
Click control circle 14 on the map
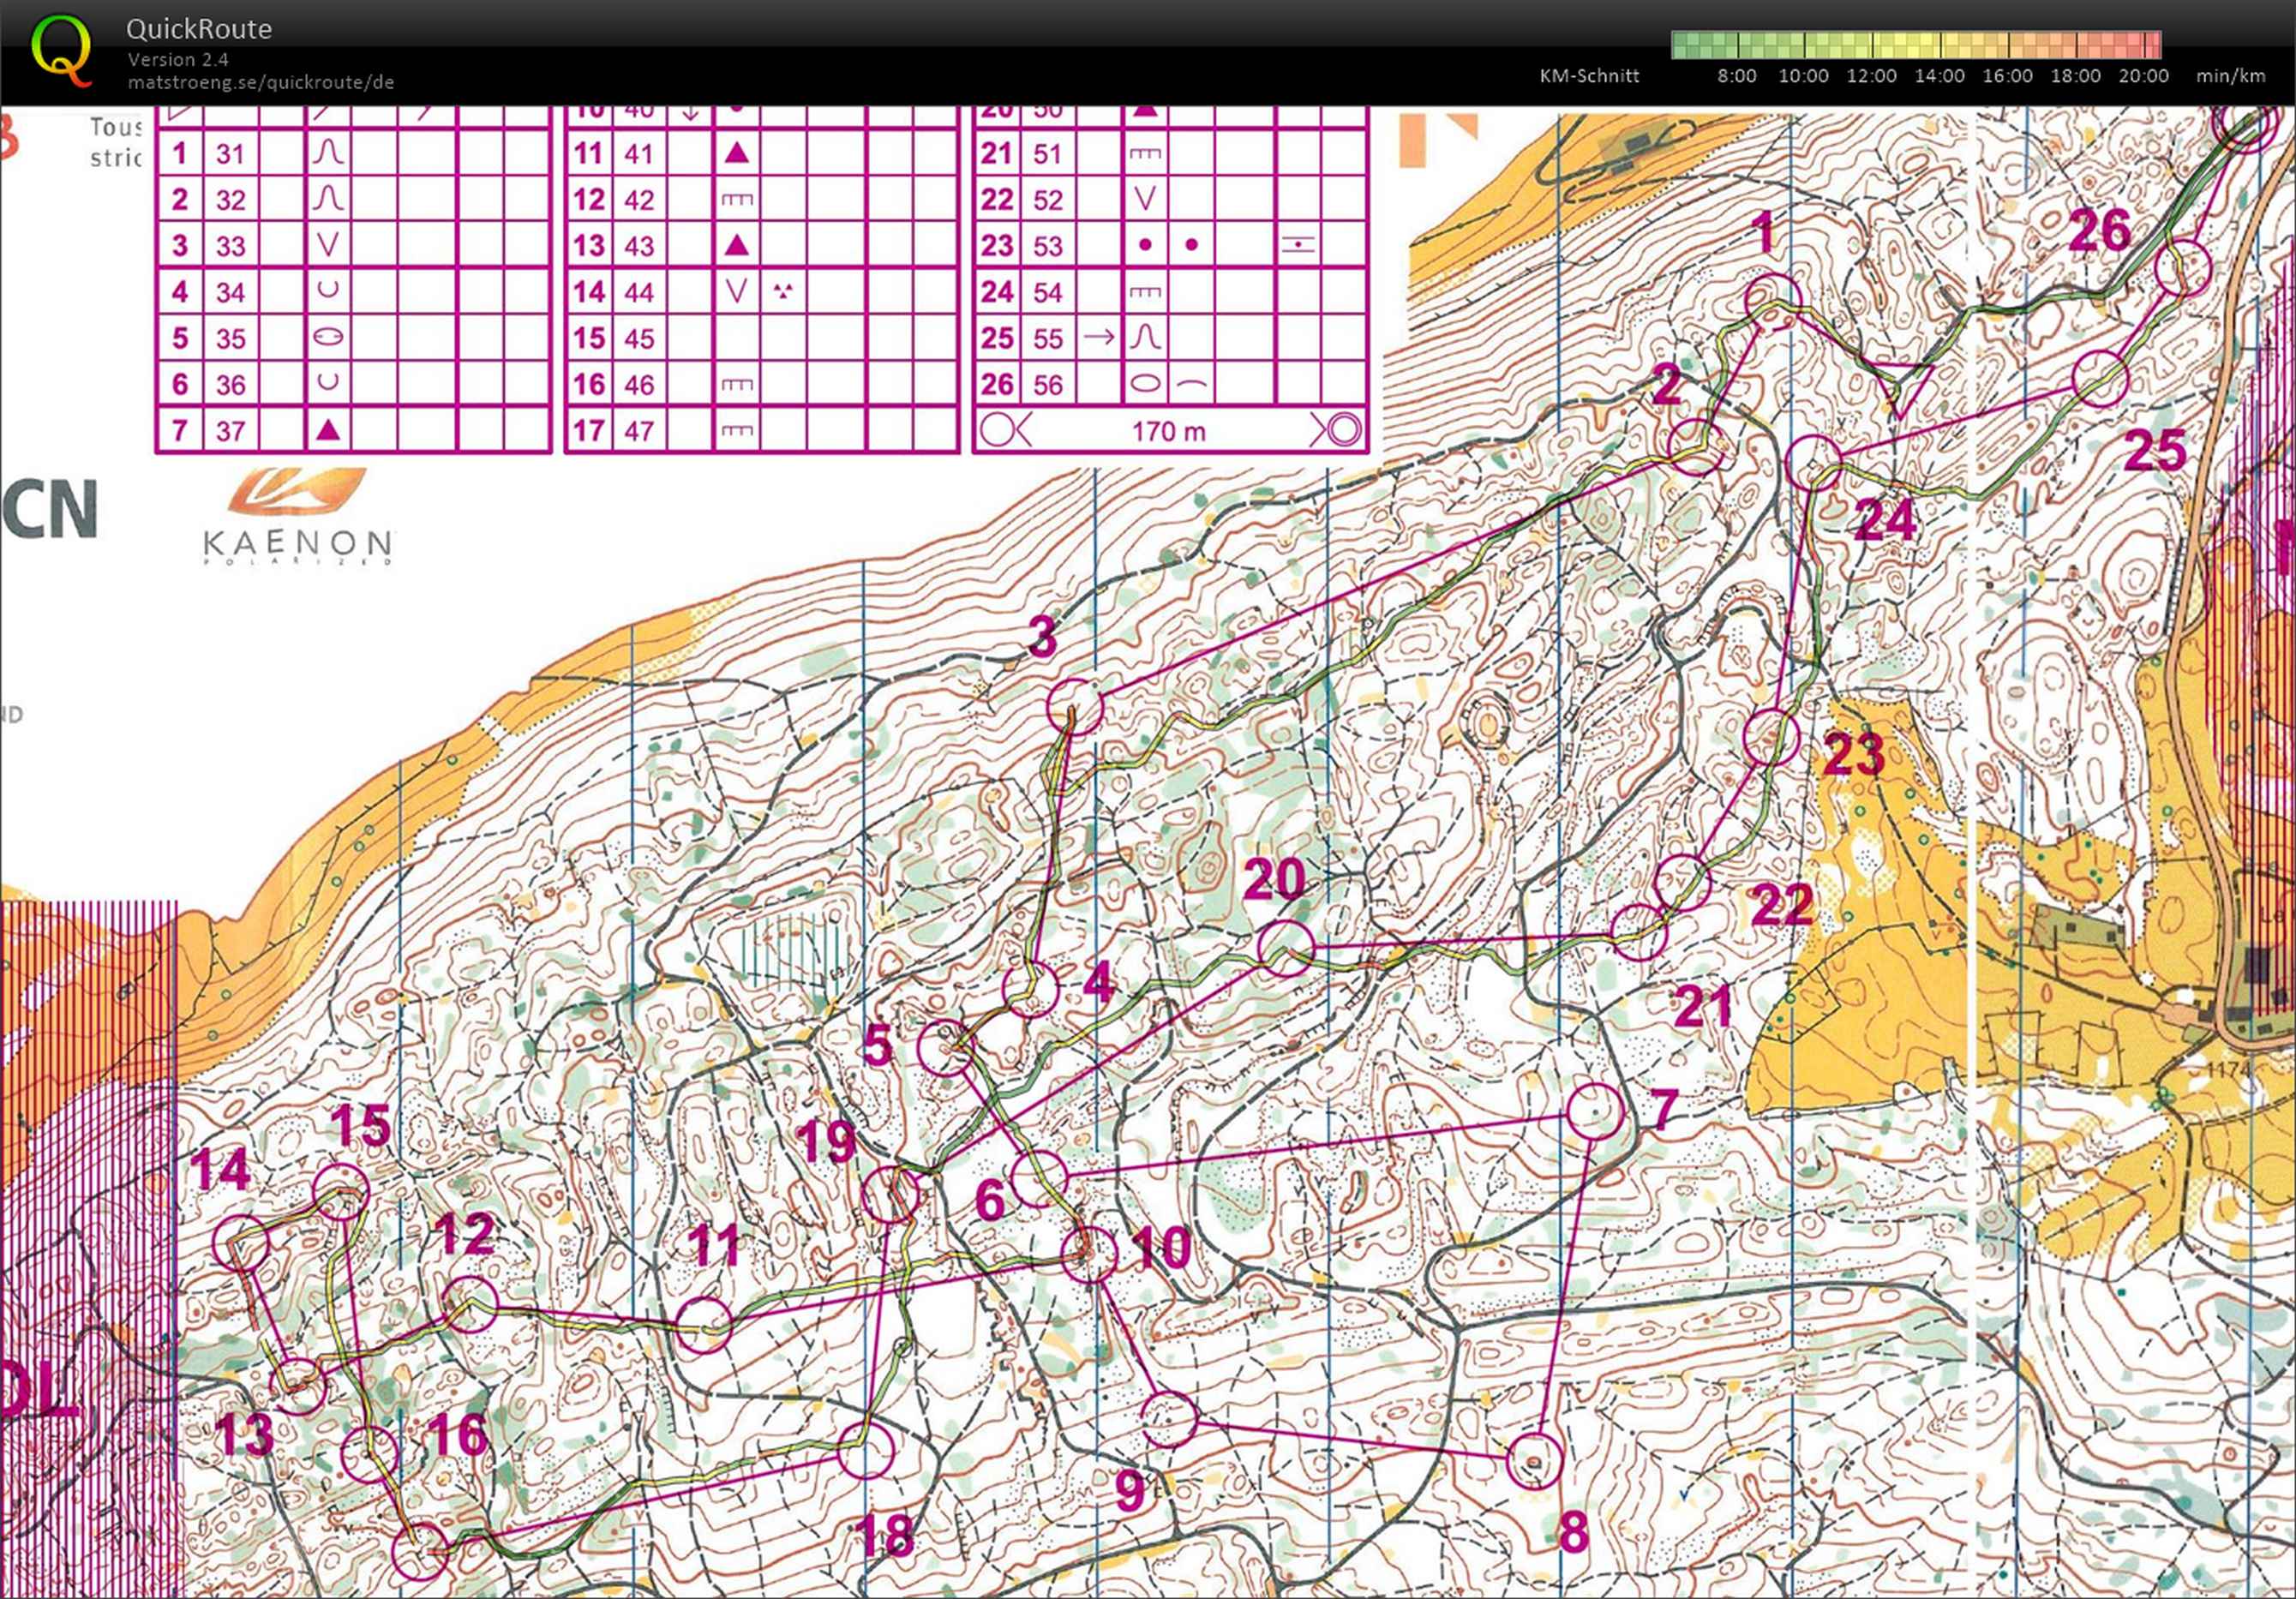(241, 1243)
